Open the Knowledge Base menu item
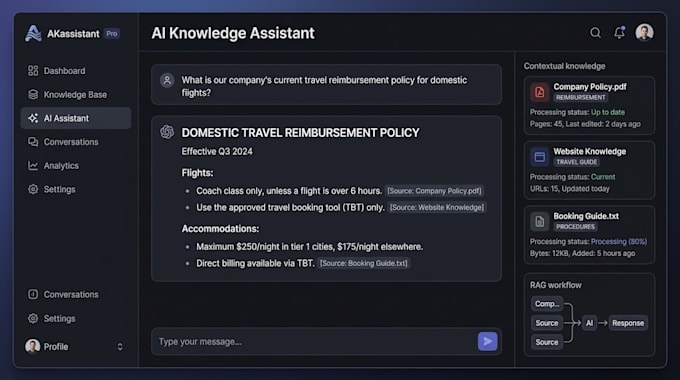Image resolution: width=680 pixels, height=380 pixels. click(x=75, y=95)
